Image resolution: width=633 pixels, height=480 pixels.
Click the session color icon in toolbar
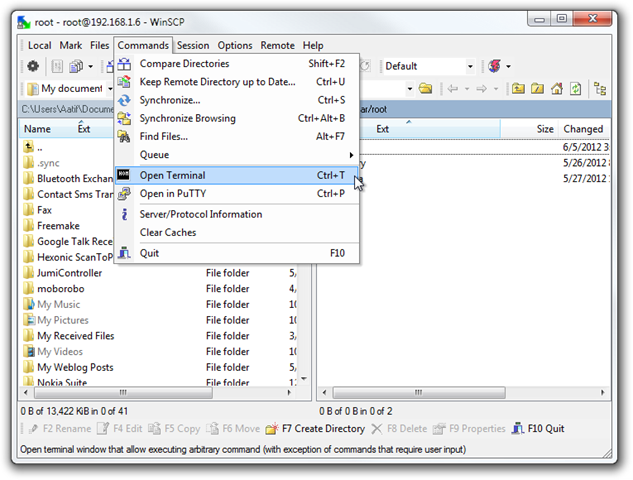coord(495,66)
